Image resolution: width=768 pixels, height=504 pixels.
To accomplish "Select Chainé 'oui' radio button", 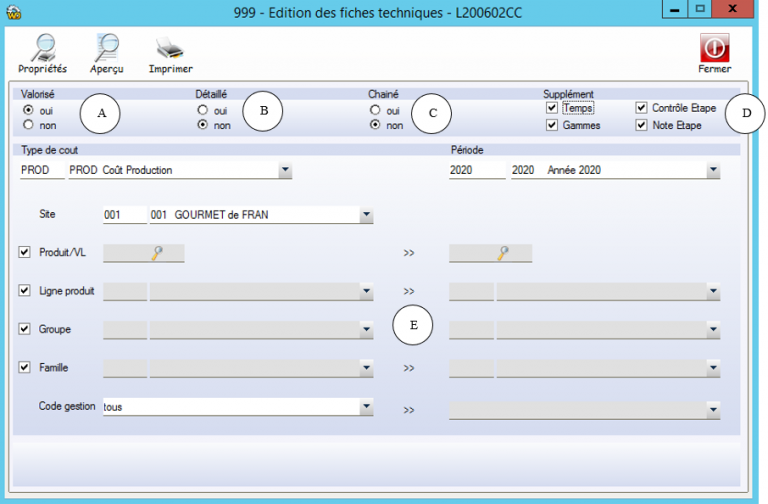I will tap(375, 110).
